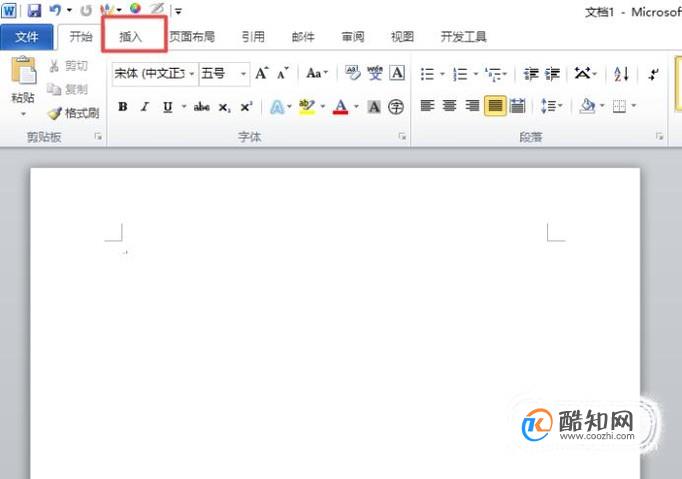Image resolution: width=682 pixels, height=479 pixels.
Task: Click the Shading paint bucket icon
Action: [x=588, y=106]
